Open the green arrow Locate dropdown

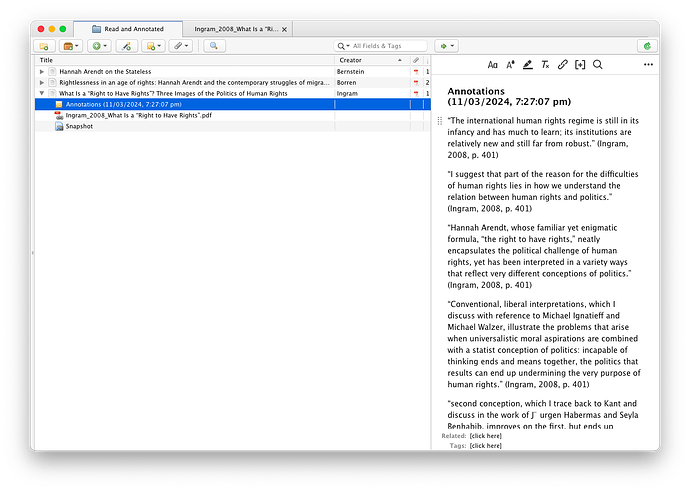(447, 46)
